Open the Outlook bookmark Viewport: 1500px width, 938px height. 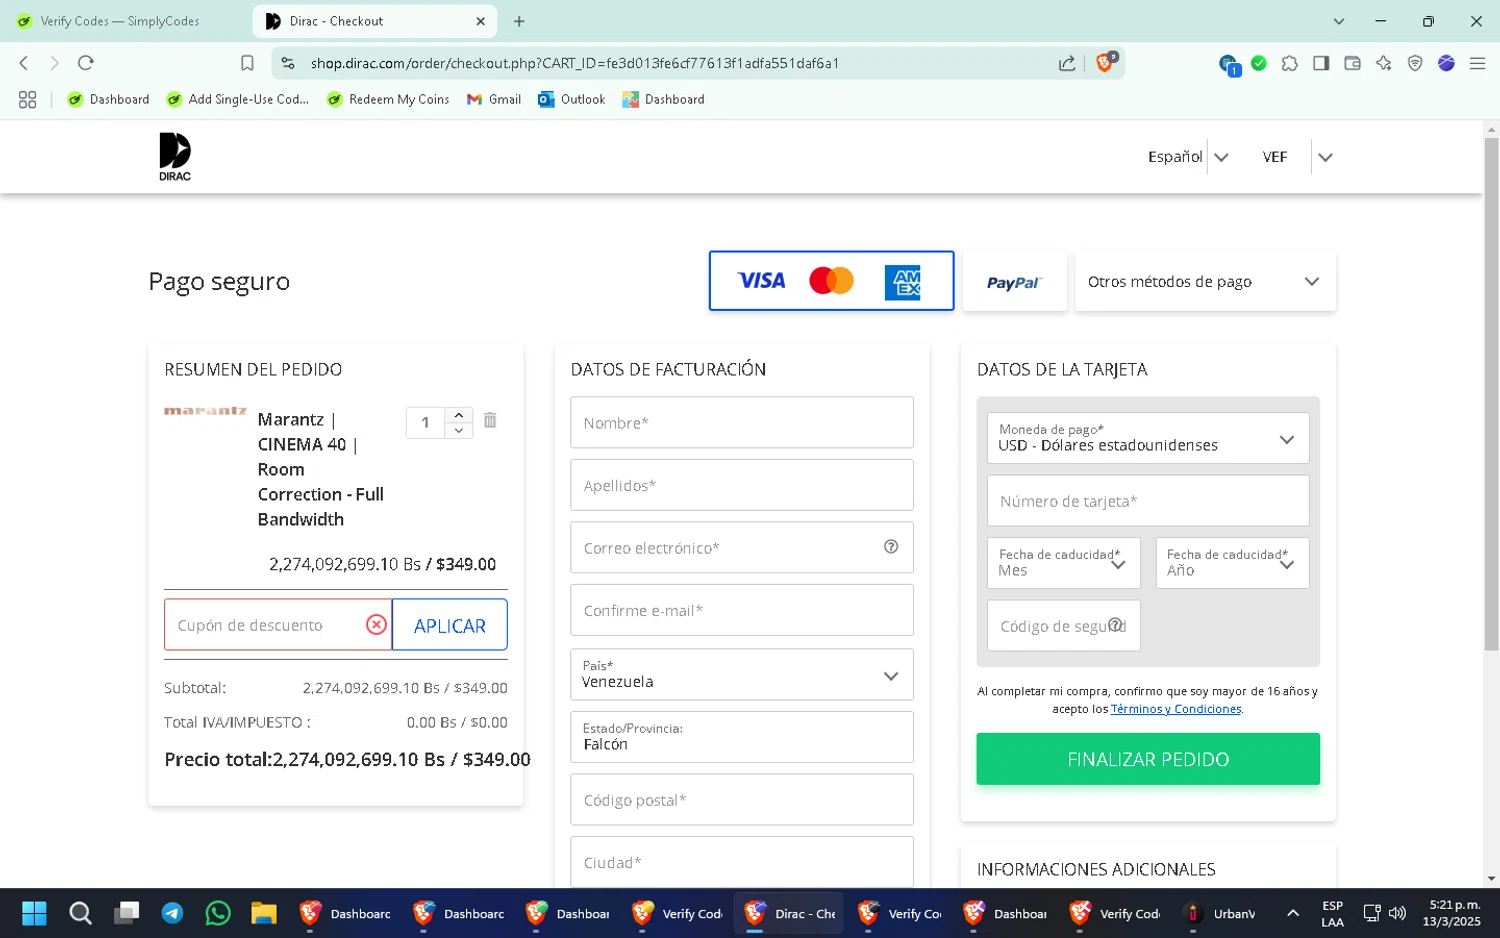[x=572, y=99]
